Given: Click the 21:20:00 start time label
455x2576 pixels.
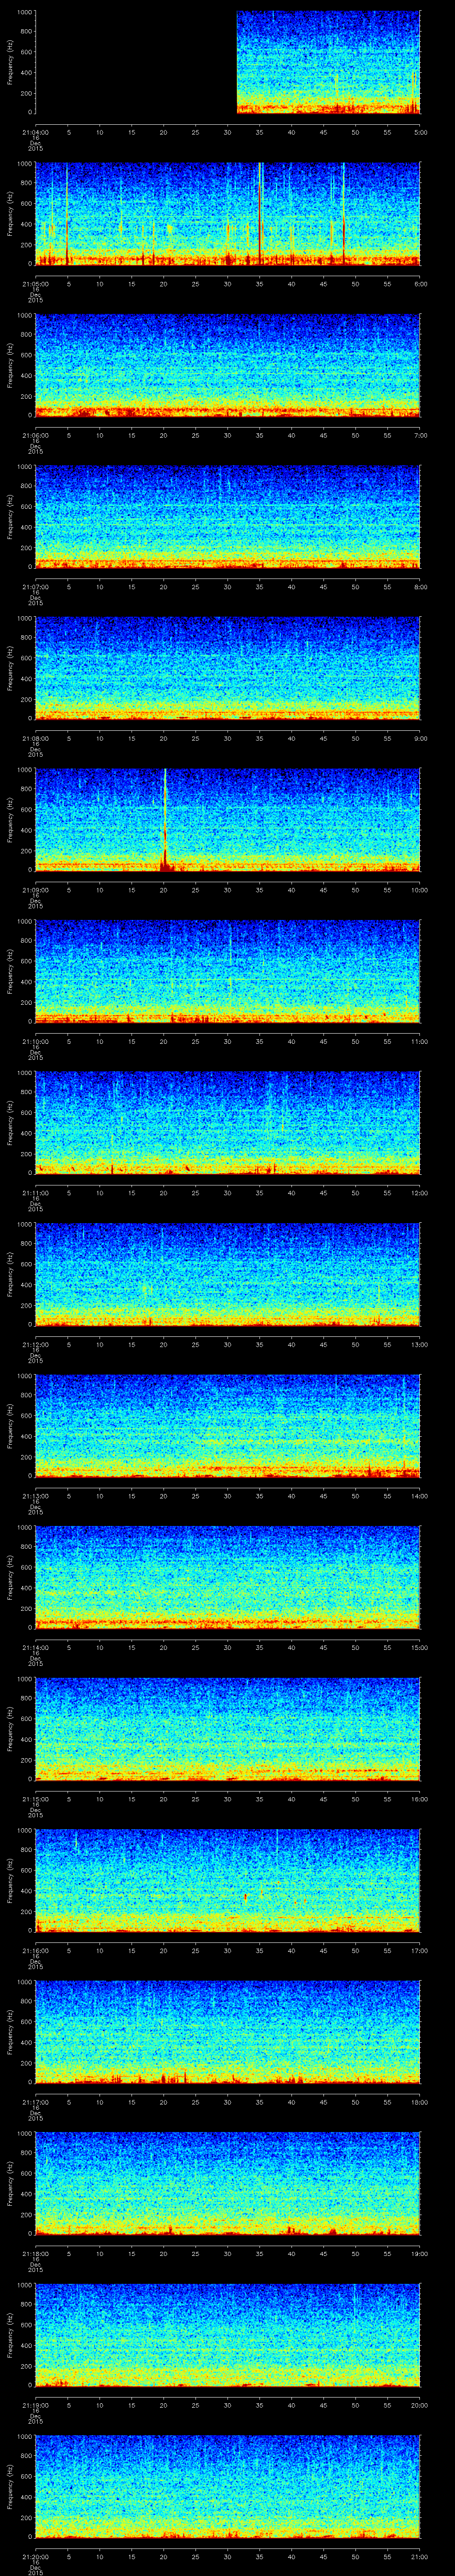Looking at the screenshot, I should 35,2557.
